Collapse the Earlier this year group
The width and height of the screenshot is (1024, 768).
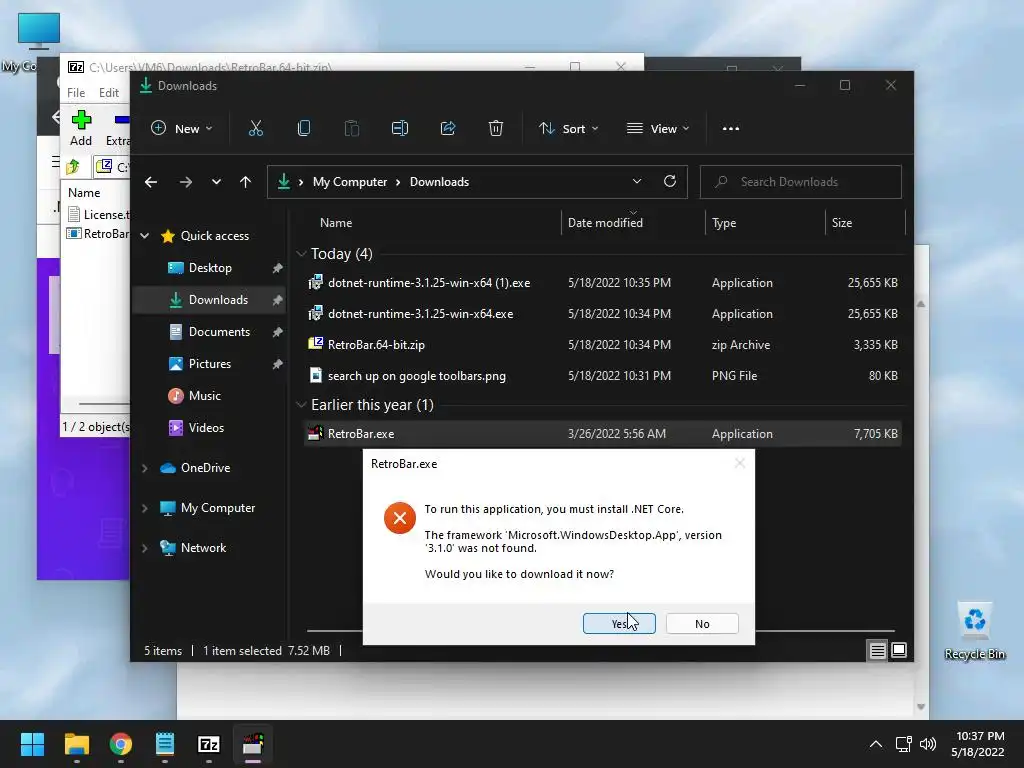click(301, 405)
